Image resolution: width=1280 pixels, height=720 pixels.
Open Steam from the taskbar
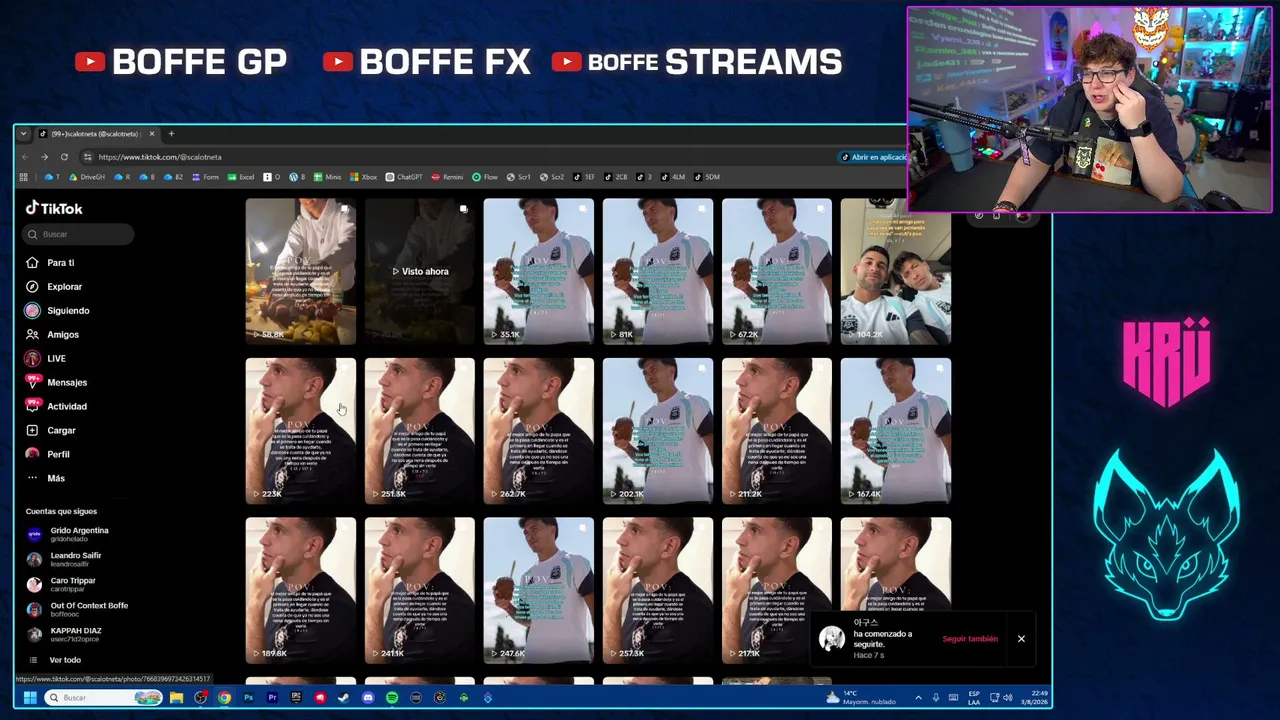pyautogui.click(x=344, y=698)
